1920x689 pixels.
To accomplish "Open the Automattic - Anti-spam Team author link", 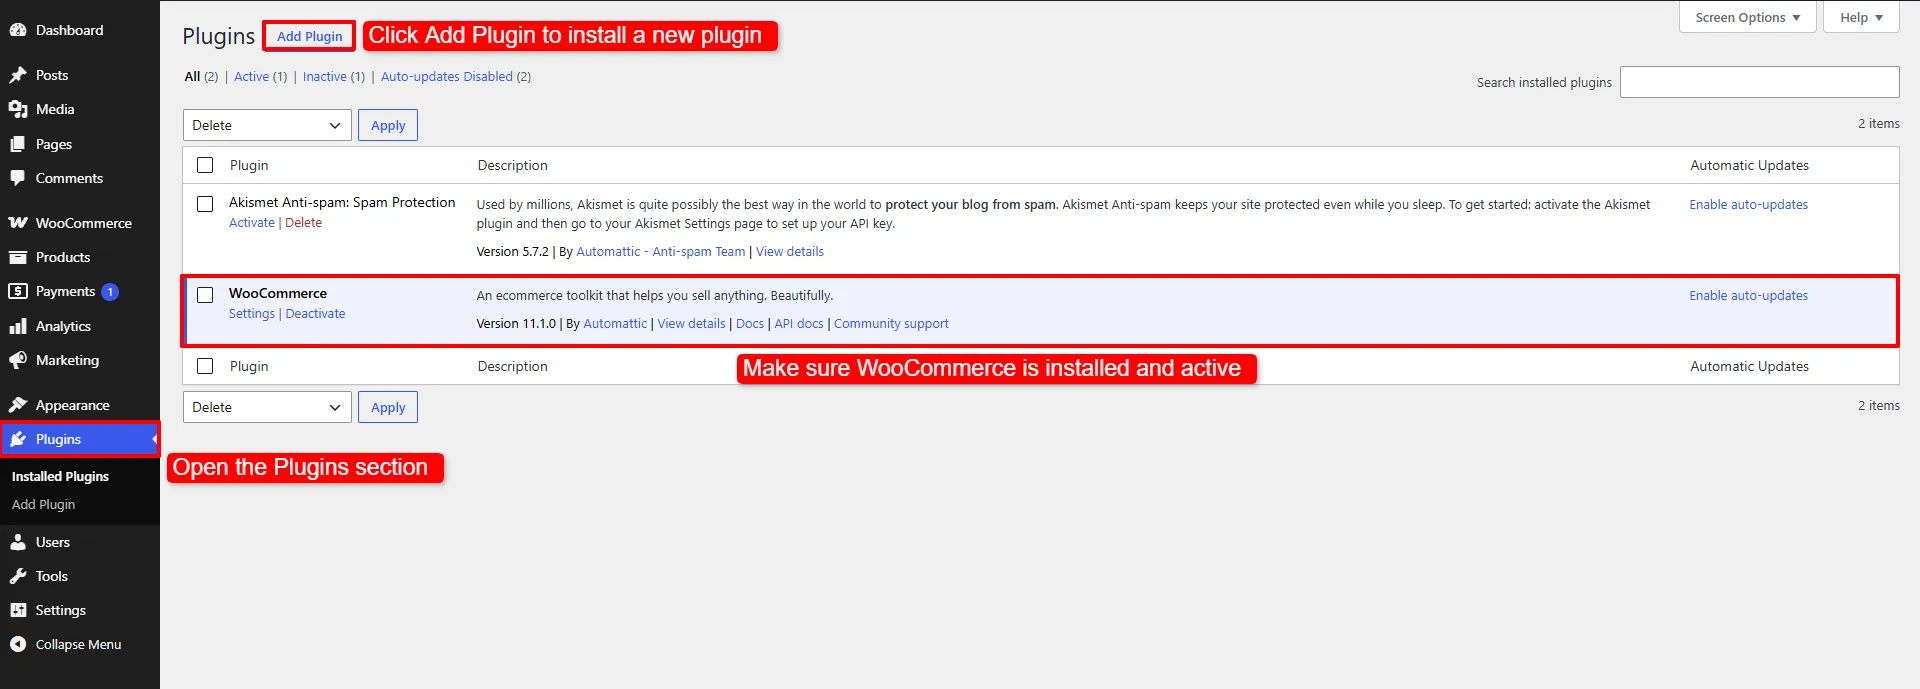I will coord(660,252).
